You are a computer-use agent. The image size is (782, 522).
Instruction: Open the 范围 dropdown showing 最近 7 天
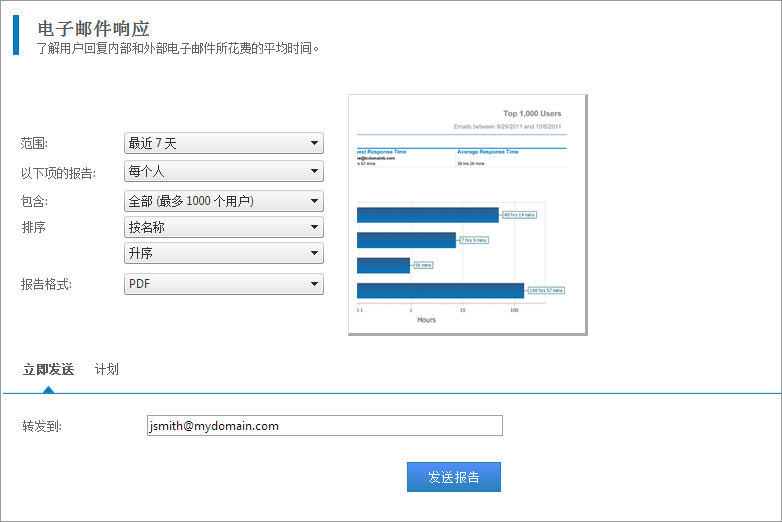(223, 143)
